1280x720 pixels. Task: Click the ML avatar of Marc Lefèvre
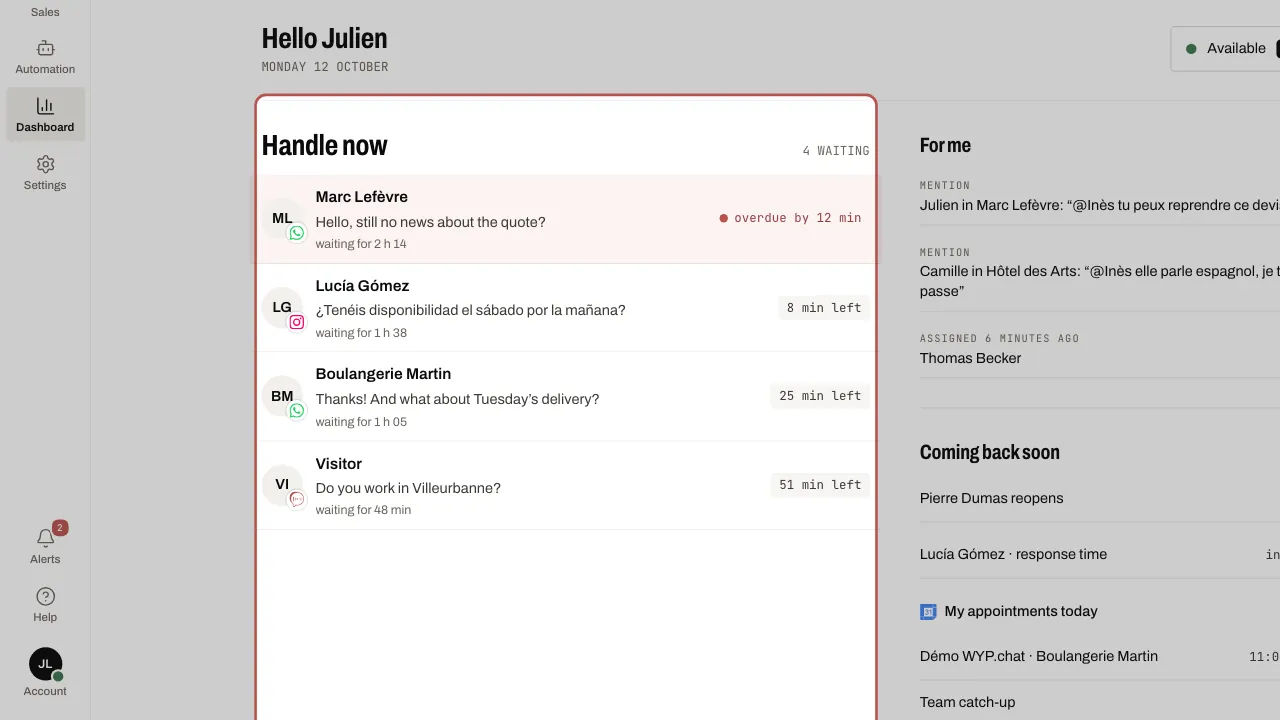coord(282,218)
